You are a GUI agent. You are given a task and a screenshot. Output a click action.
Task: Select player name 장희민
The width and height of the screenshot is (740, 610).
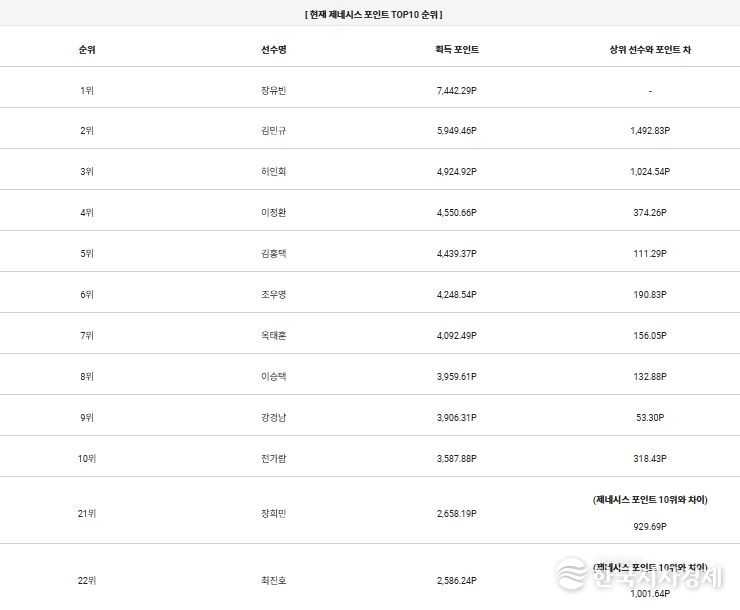[x=273, y=513]
